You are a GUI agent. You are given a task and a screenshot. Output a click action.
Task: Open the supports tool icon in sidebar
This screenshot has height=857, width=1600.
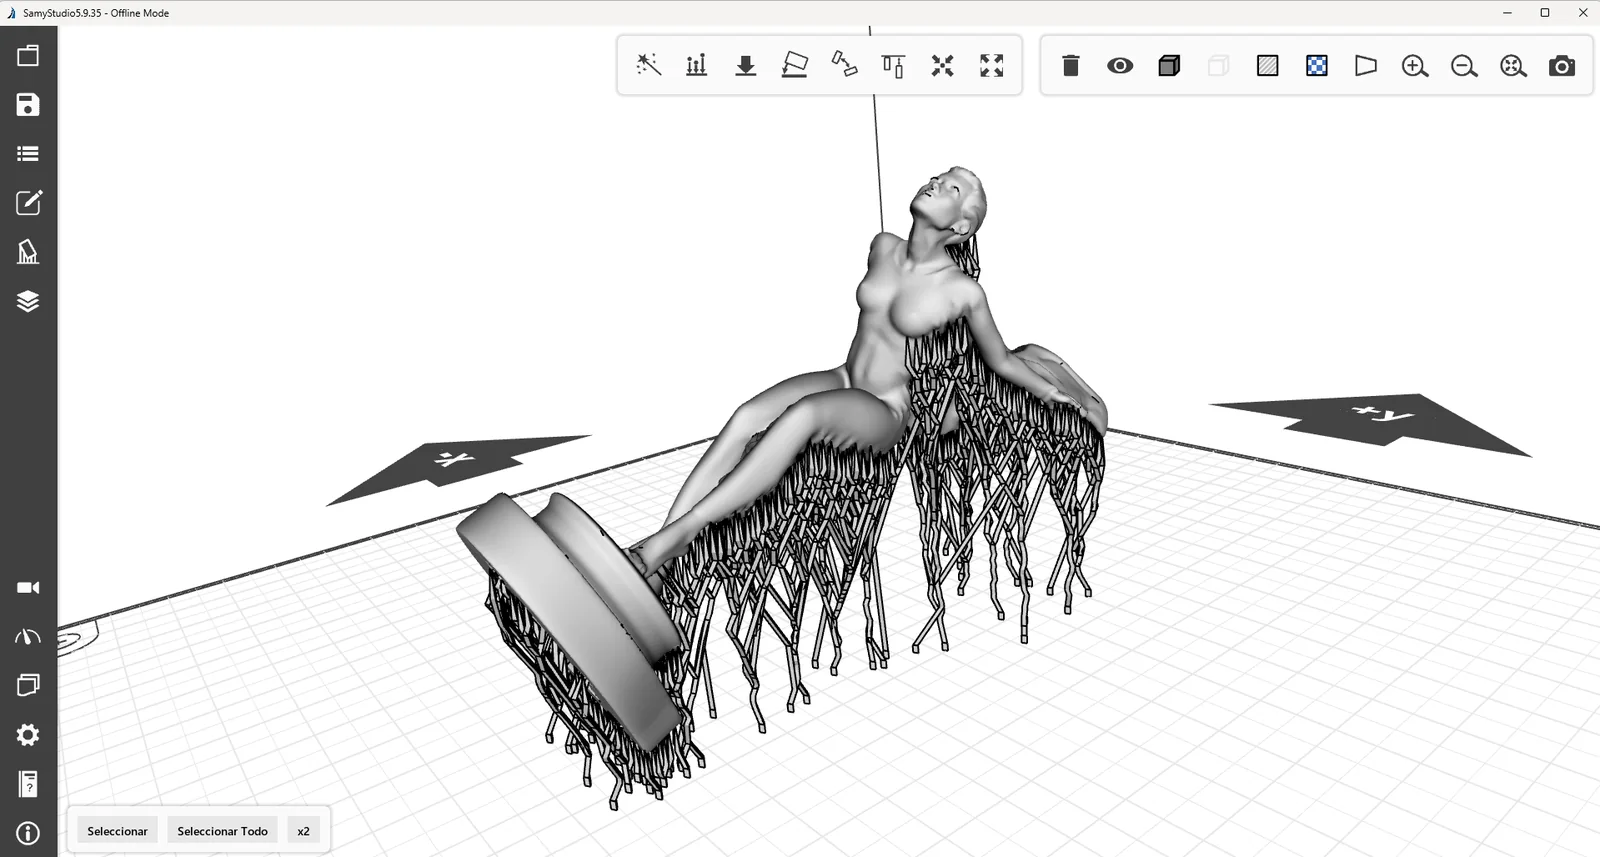(x=28, y=251)
